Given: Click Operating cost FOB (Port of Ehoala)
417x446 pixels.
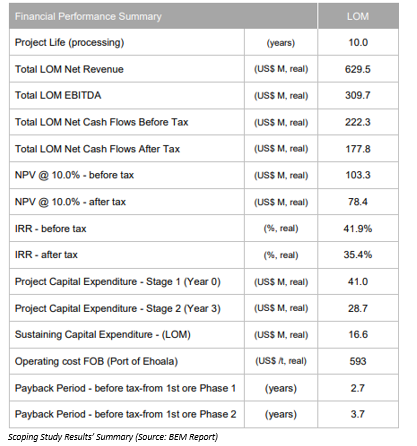Looking at the screenshot, I should (x=96, y=361).
